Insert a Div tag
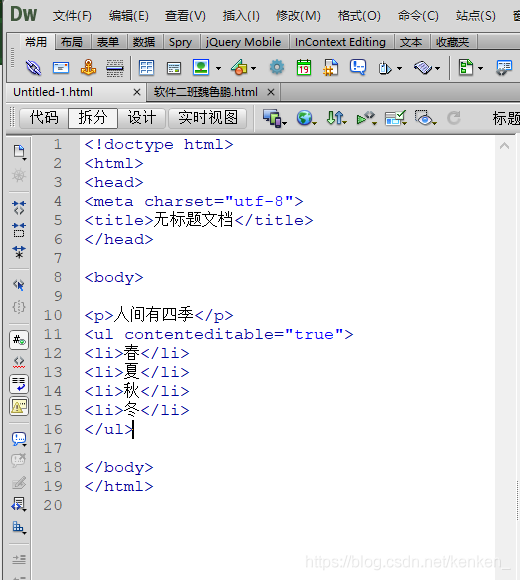The height and width of the screenshot is (580, 520). [173, 68]
